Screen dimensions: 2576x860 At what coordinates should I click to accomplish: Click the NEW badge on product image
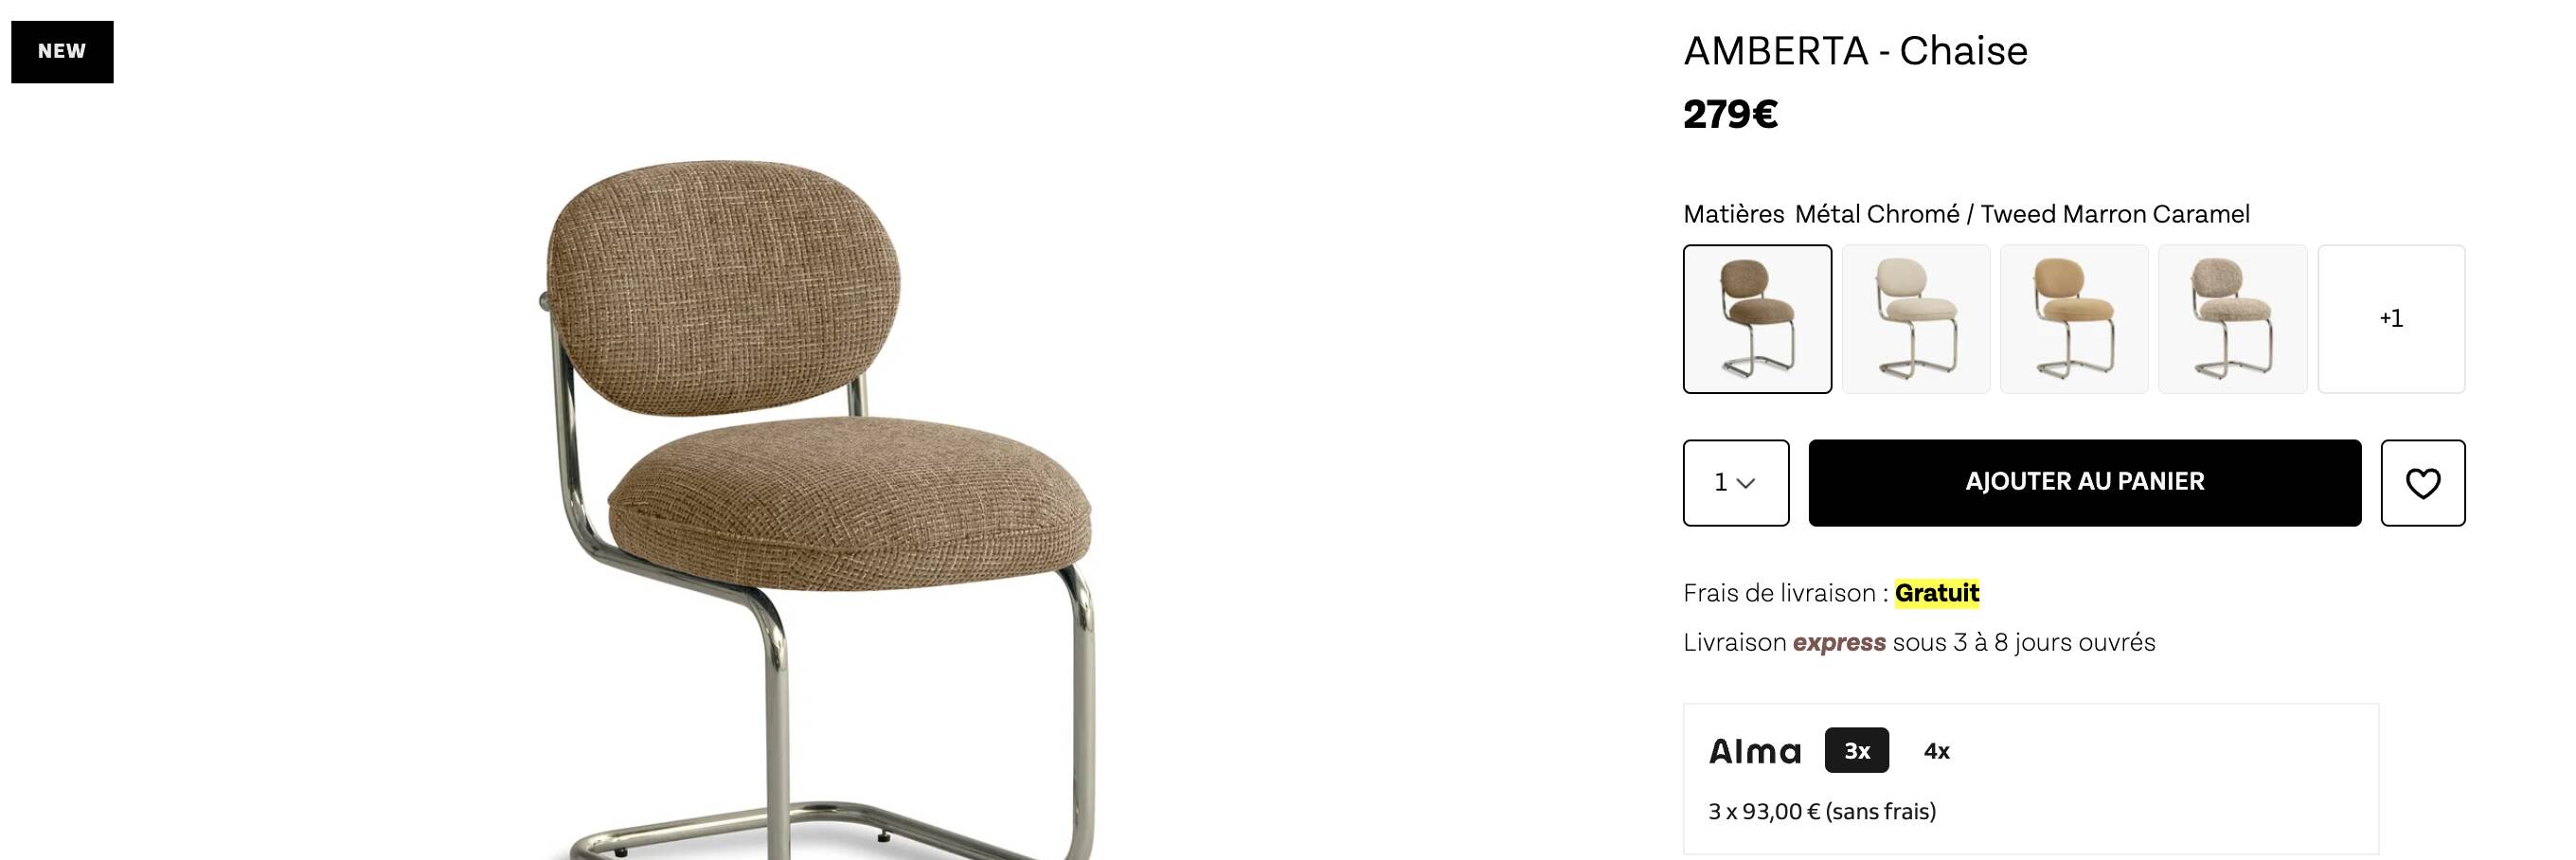pyautogui.click(x=62, y=51)
